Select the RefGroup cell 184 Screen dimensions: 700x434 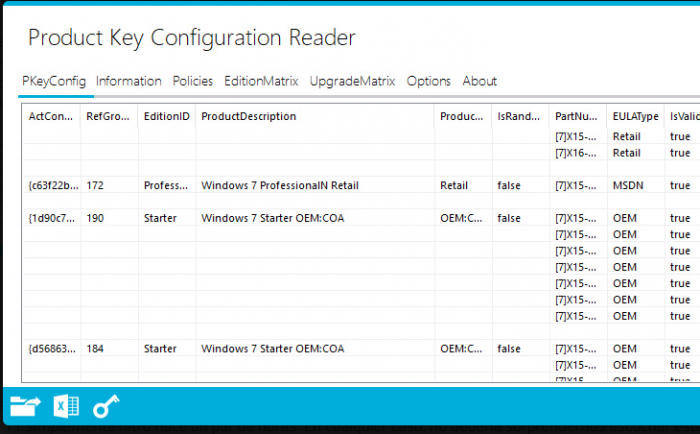click(x=95, y=349)
